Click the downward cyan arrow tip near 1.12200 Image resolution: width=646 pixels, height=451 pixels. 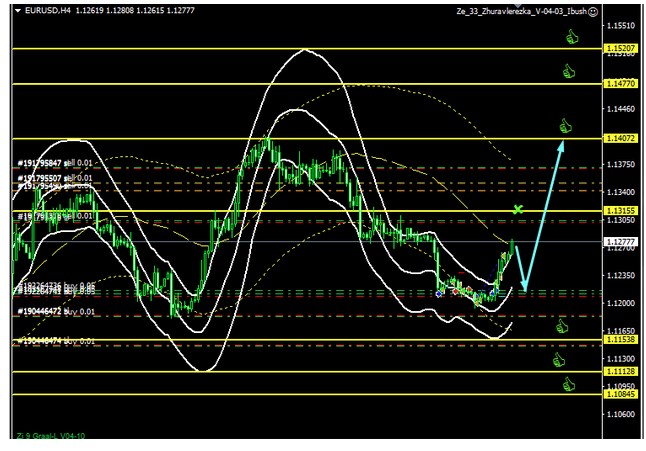[524, 290]
